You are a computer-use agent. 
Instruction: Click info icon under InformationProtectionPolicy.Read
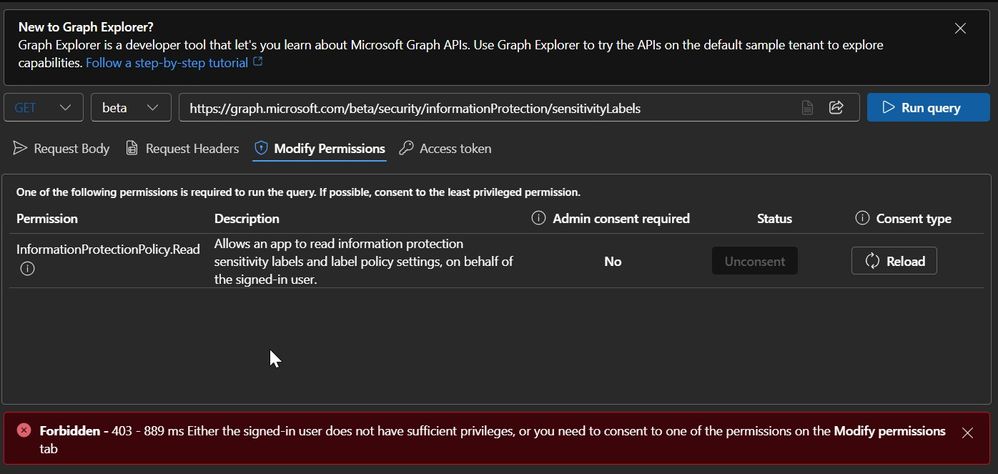tap(27, 268)
